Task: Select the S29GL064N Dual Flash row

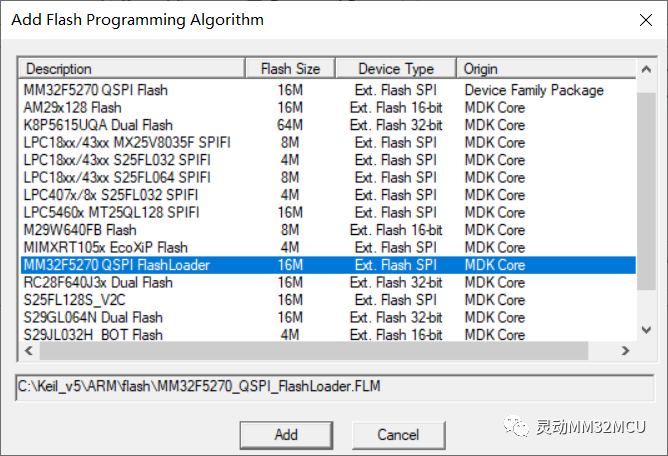Action: tap(328, 317)
